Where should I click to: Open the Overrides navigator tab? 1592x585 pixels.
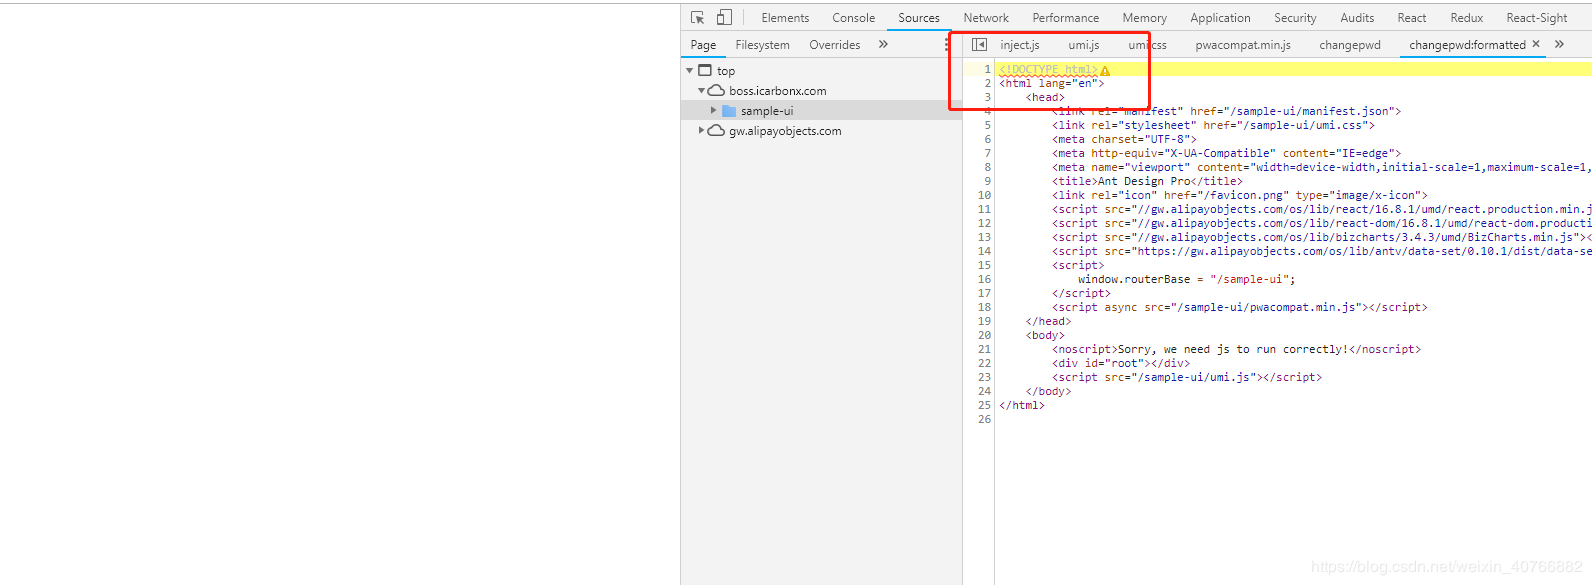[x=834, y=45]
